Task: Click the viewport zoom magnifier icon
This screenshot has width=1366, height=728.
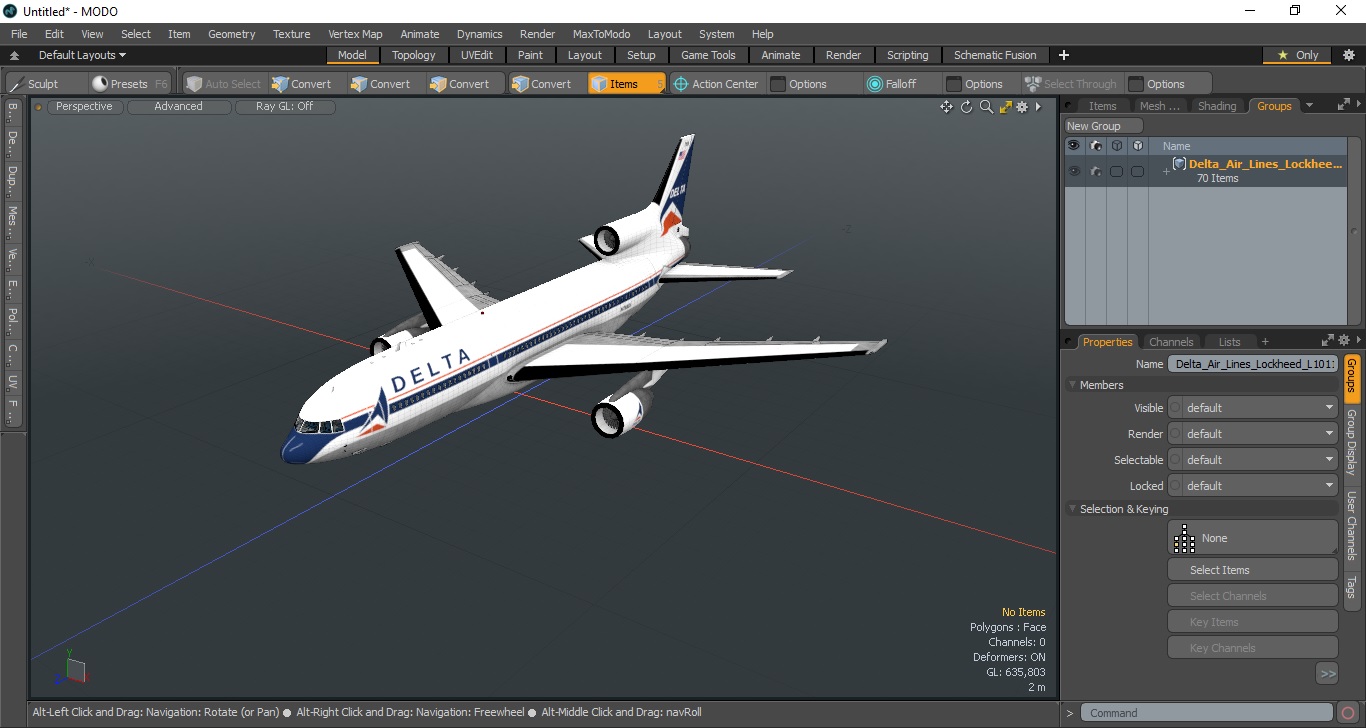Action: (986, 107)
